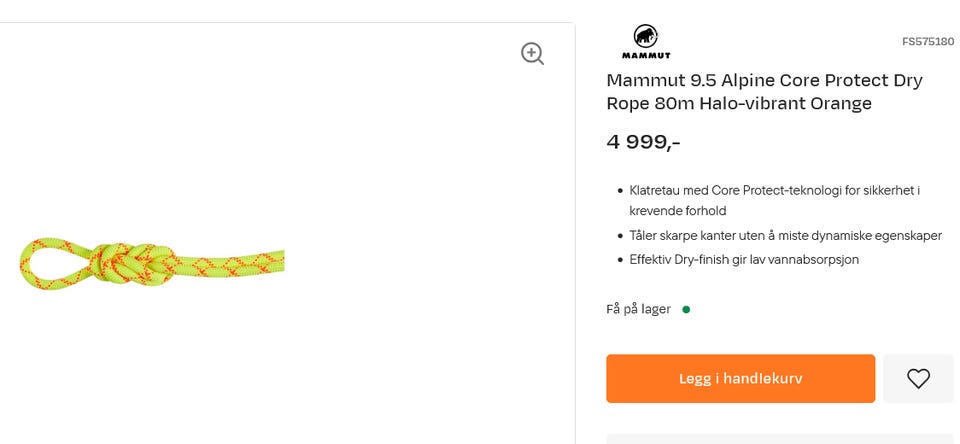Click the Få på lager stock label
Screen dimensions: 960x444
pos(638,310)
